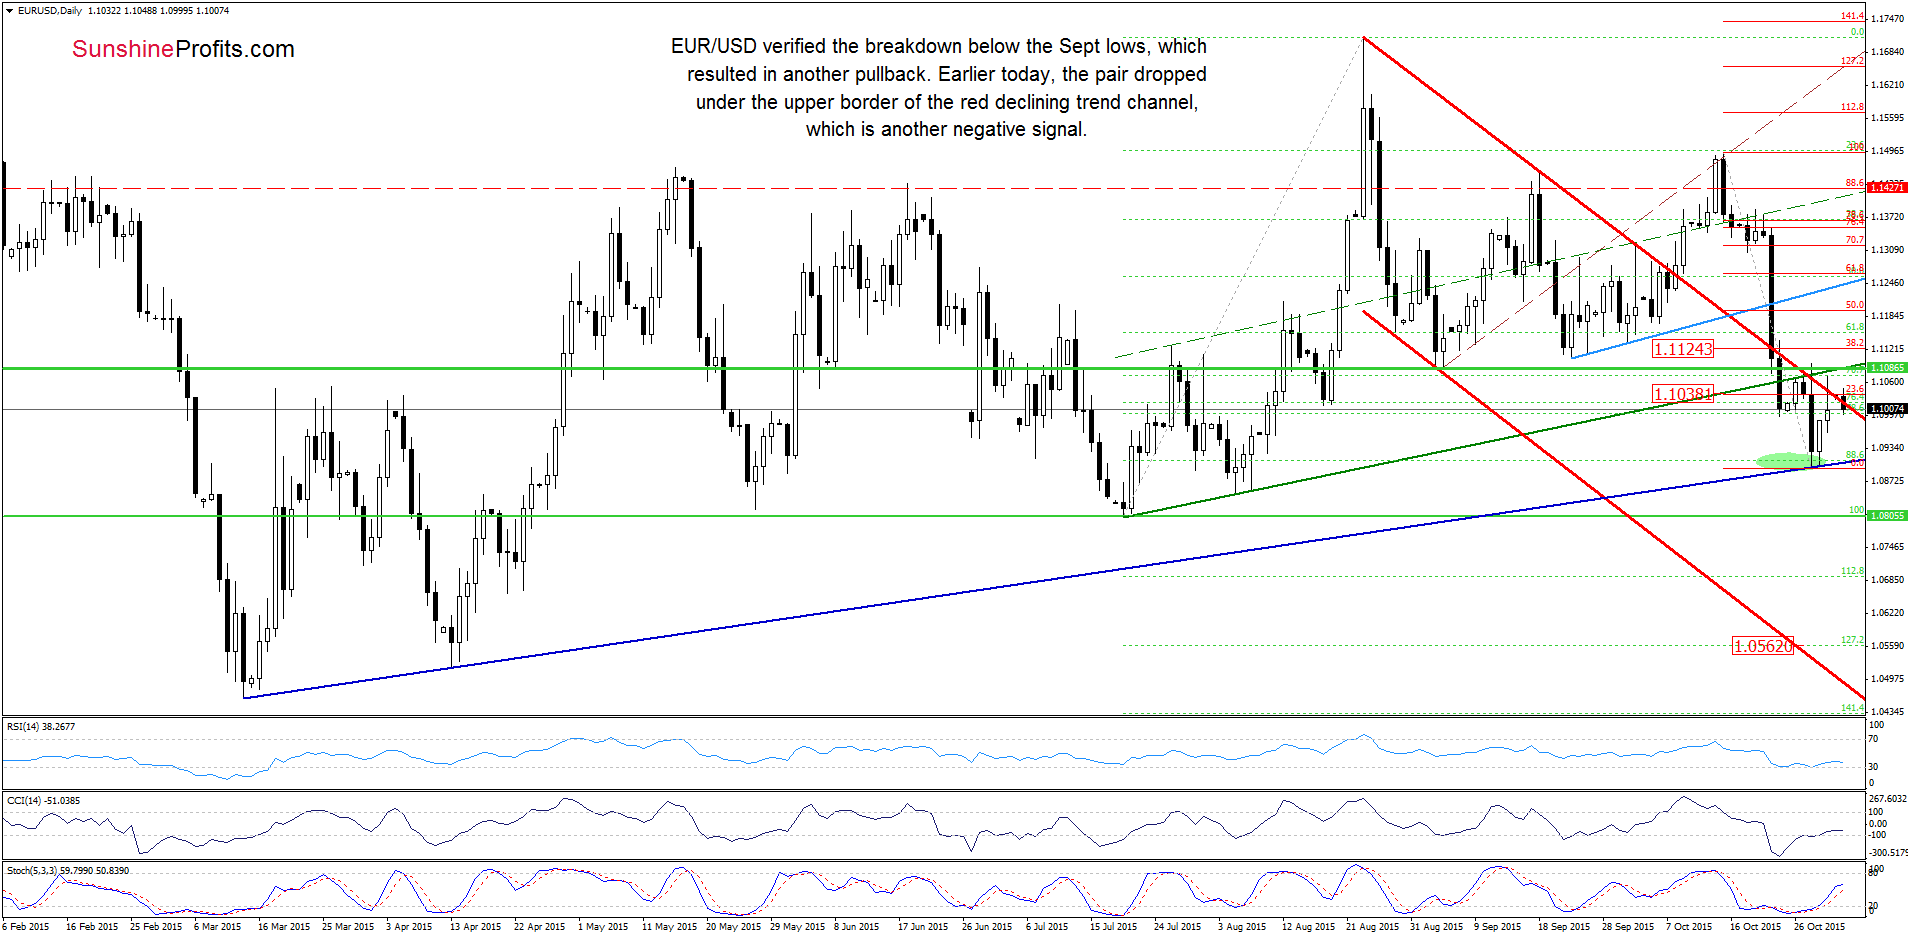Select the green 1.08055 axis price tag
The image size is (1908, 935).
tap(1888, 515)
